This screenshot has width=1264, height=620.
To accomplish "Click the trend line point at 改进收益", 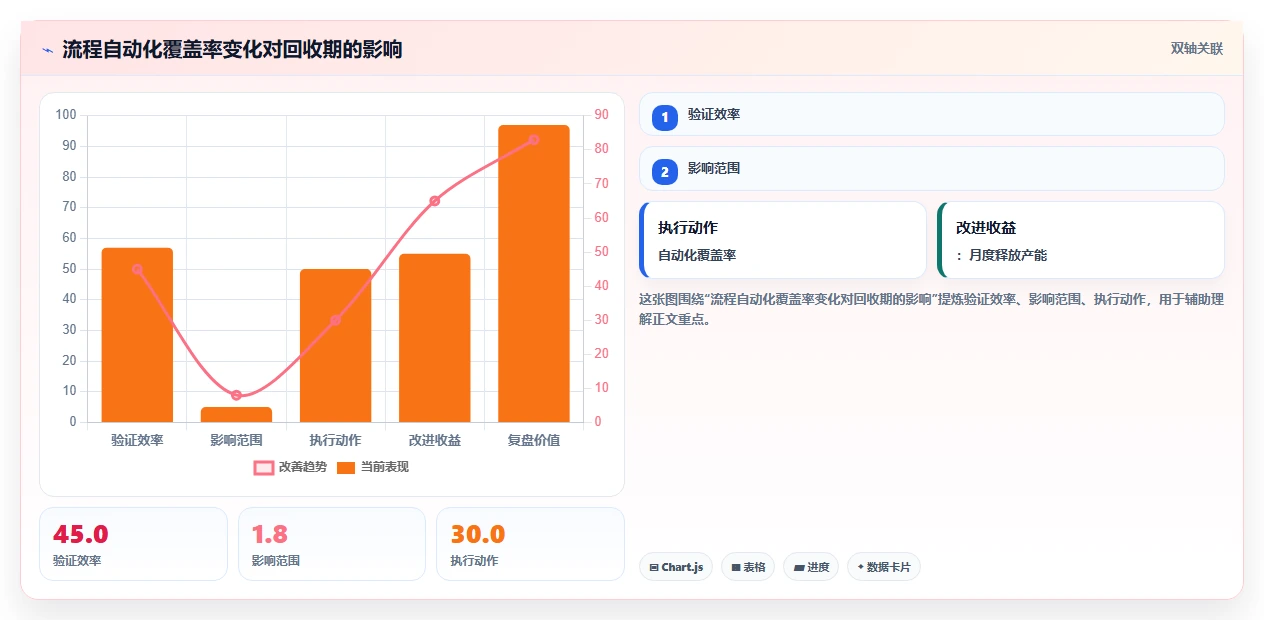I will 434,201.
